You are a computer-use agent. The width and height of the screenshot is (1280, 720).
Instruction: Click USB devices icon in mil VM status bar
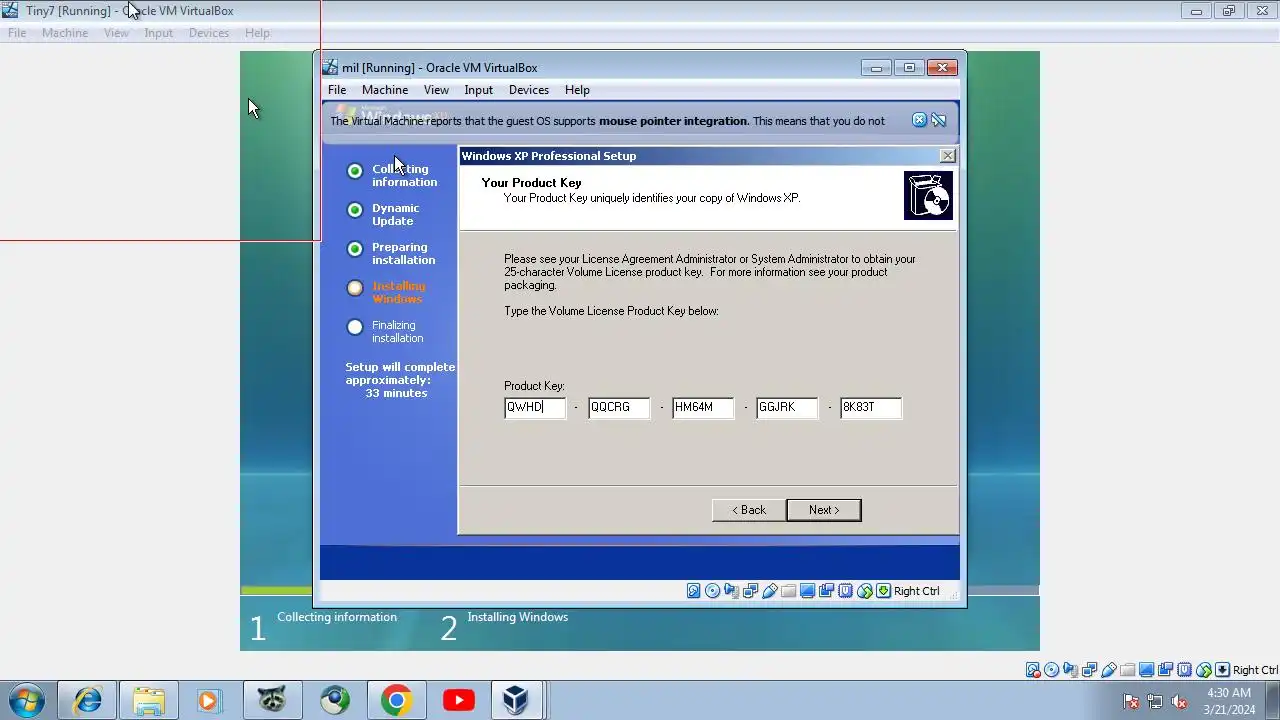(x=769, y=591)
